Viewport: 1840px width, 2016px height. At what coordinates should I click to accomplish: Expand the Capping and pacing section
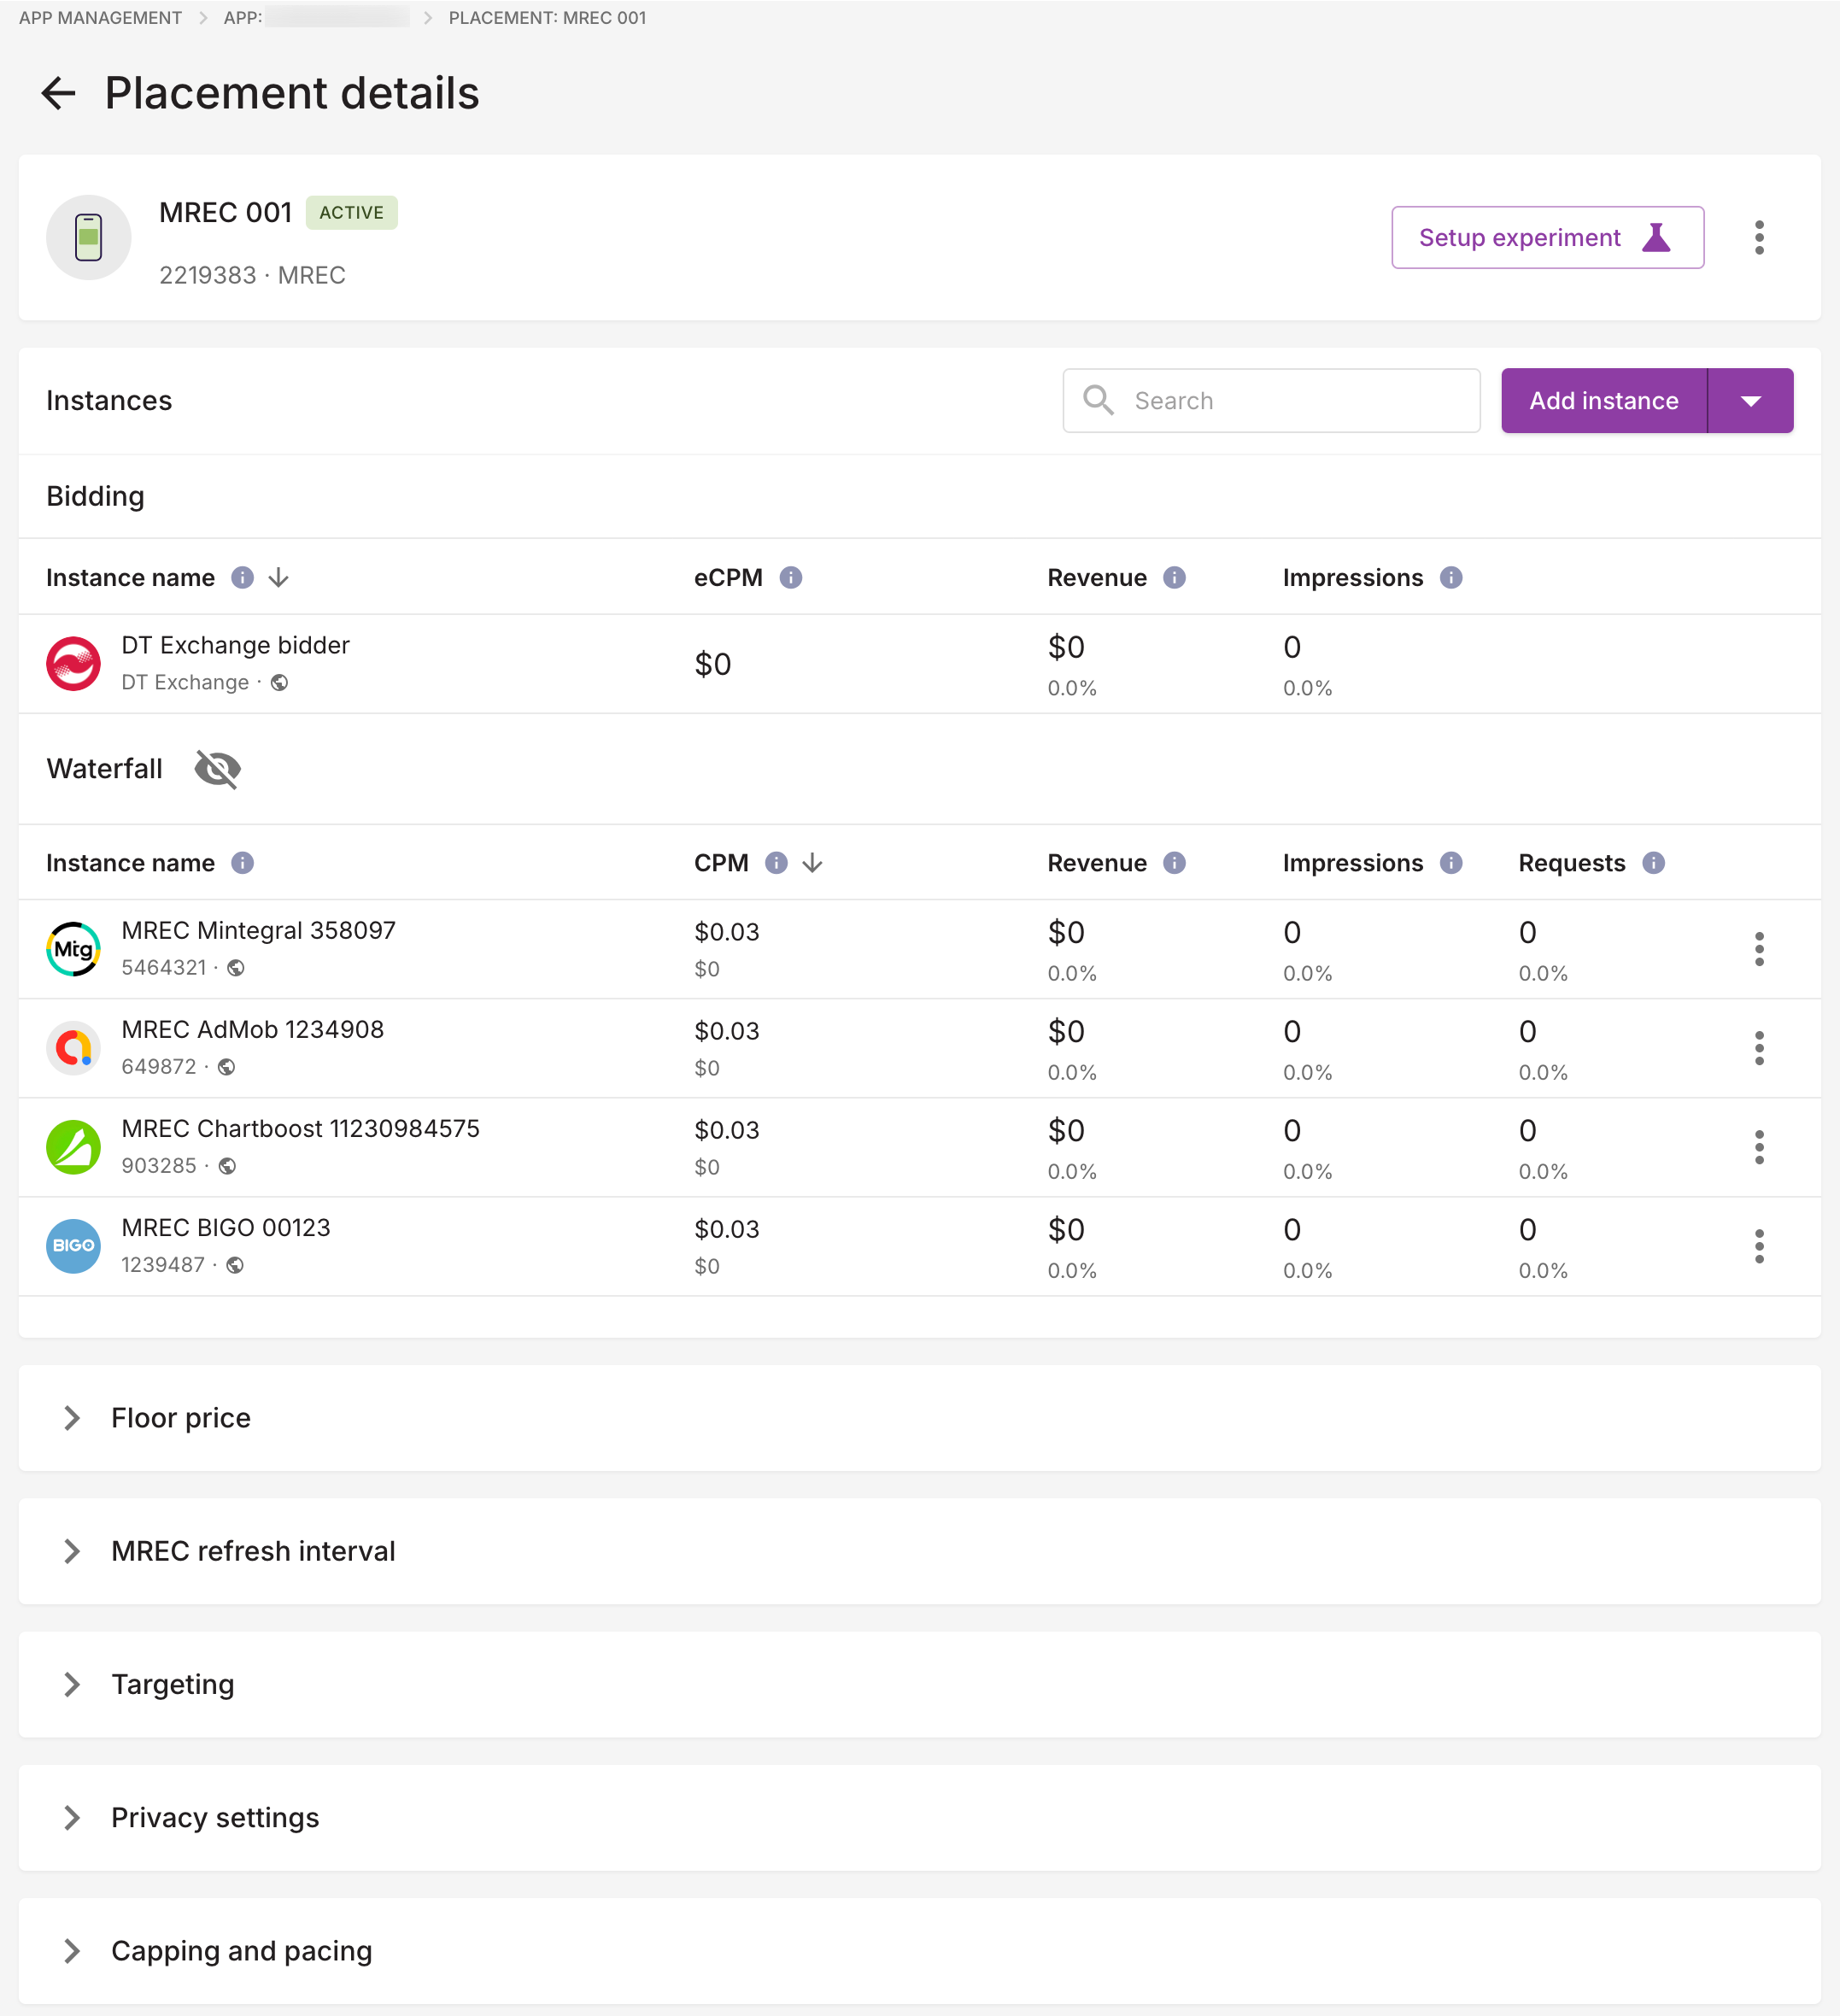tap(72, 1950)
